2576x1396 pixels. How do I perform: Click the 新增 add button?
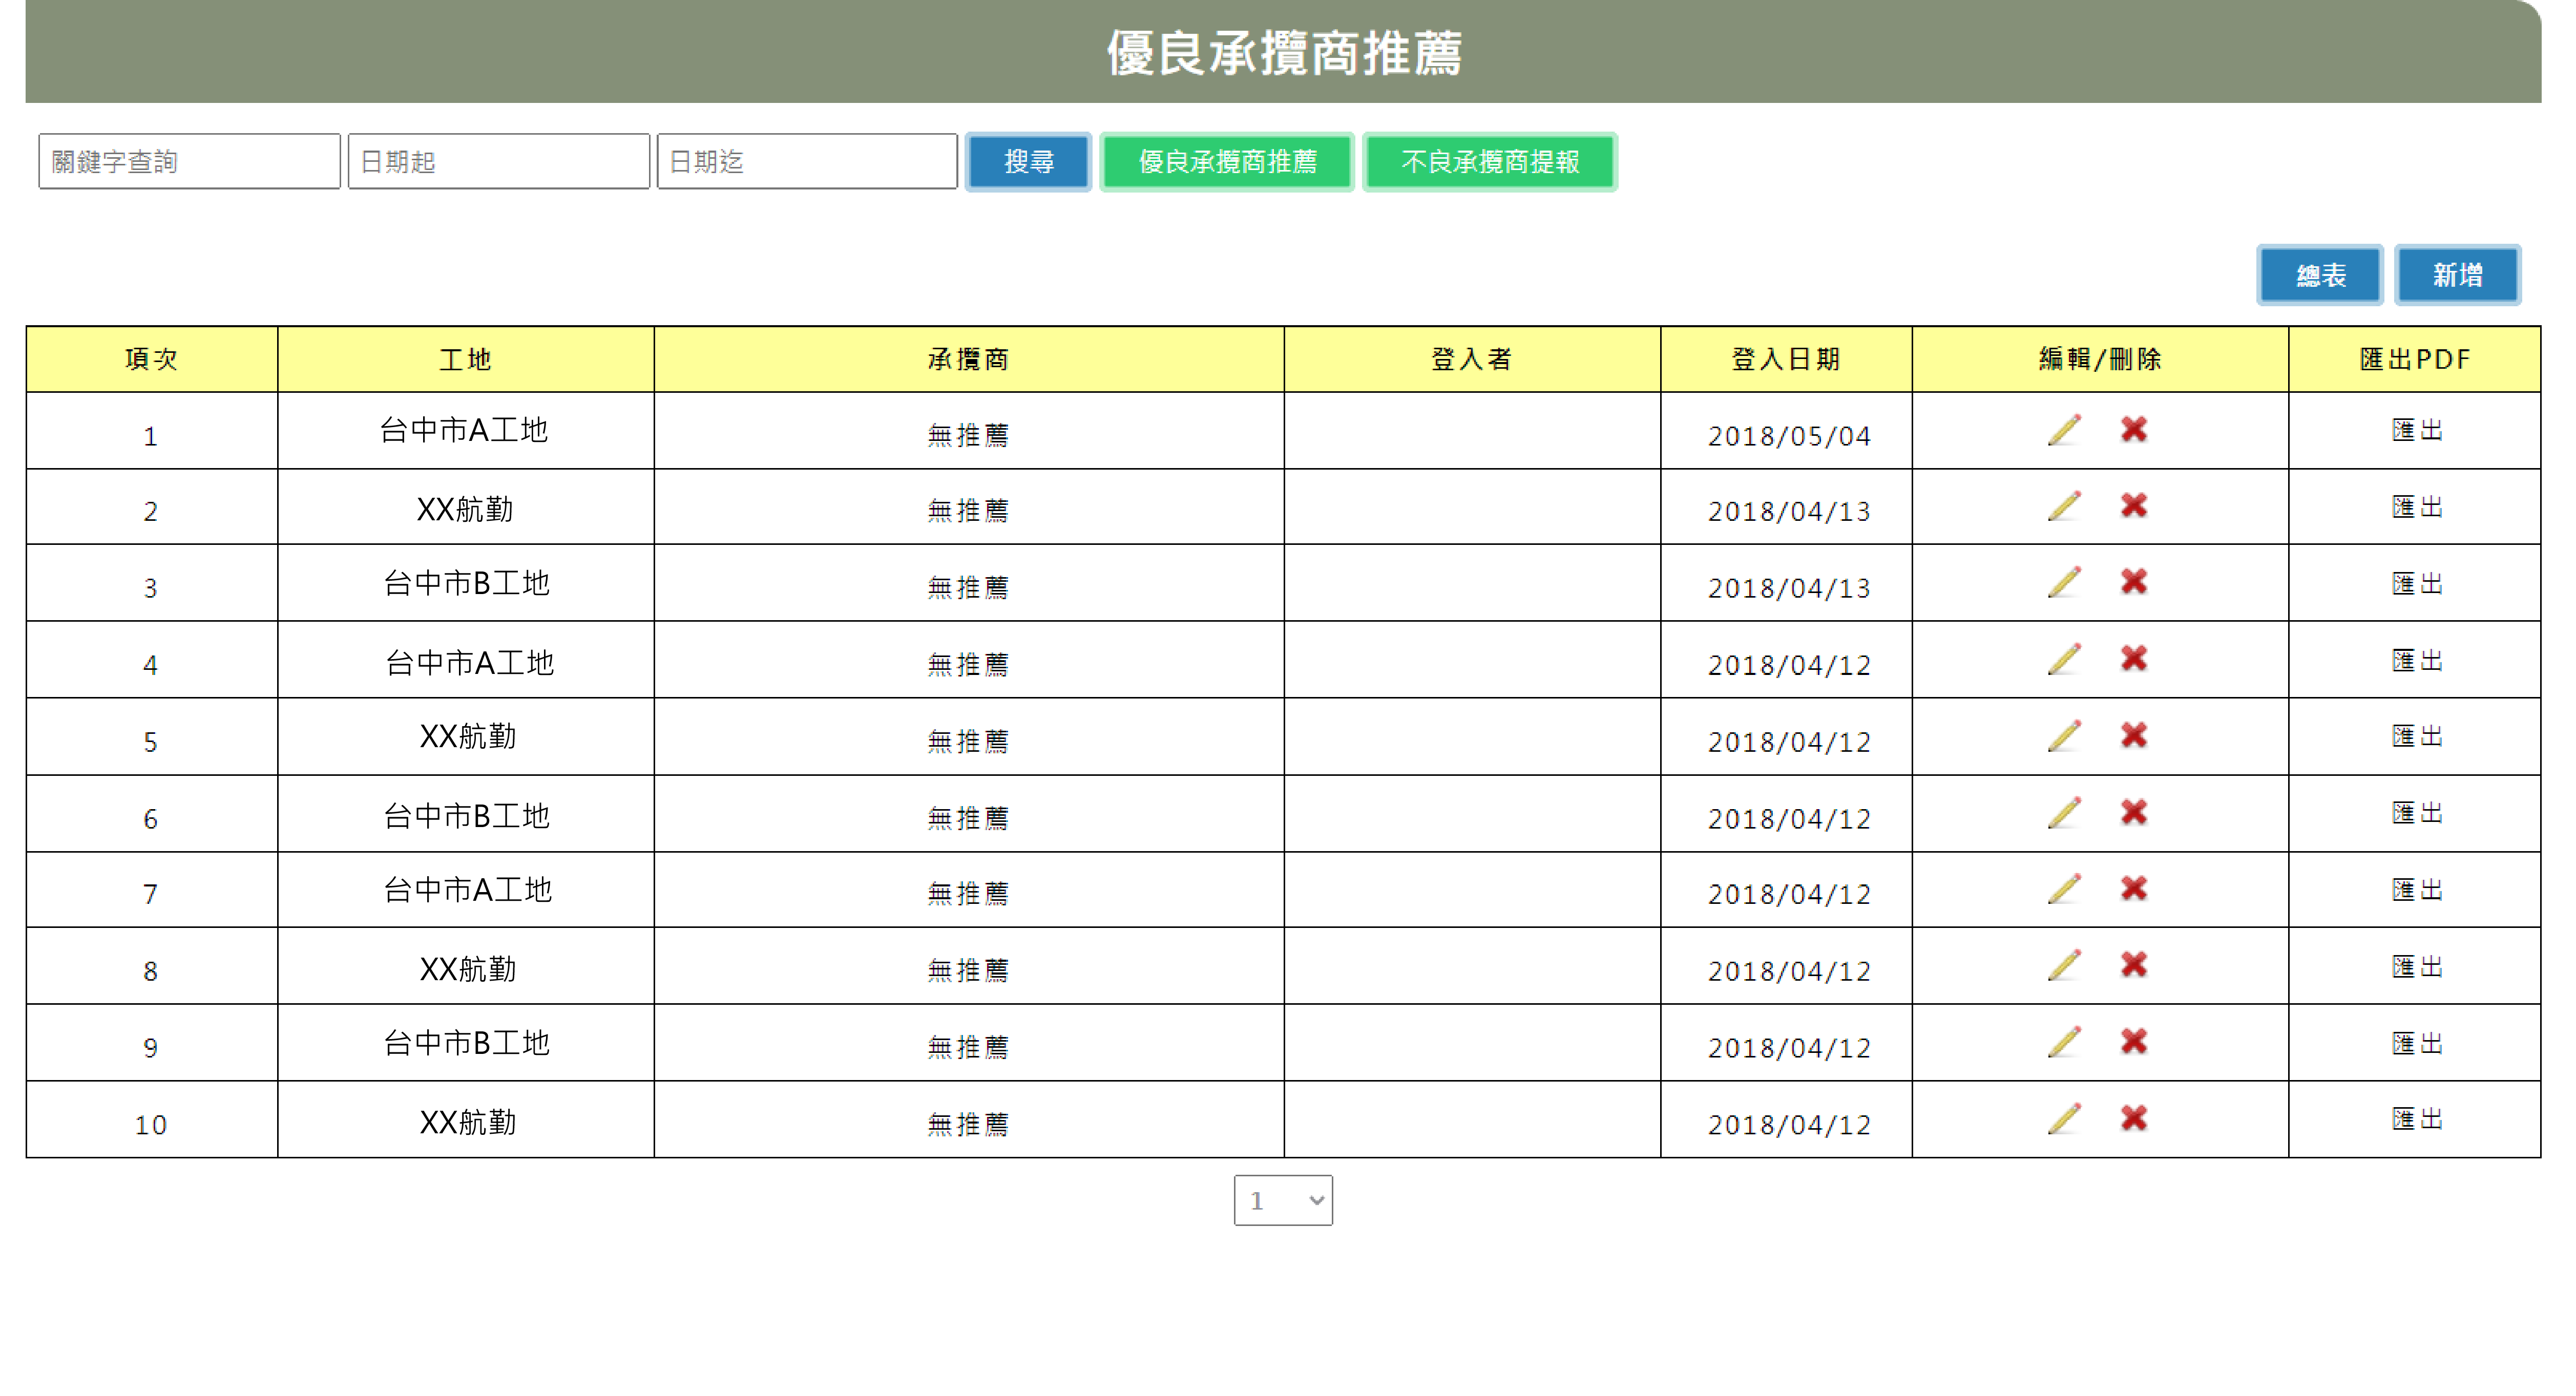pos(2458,275)
